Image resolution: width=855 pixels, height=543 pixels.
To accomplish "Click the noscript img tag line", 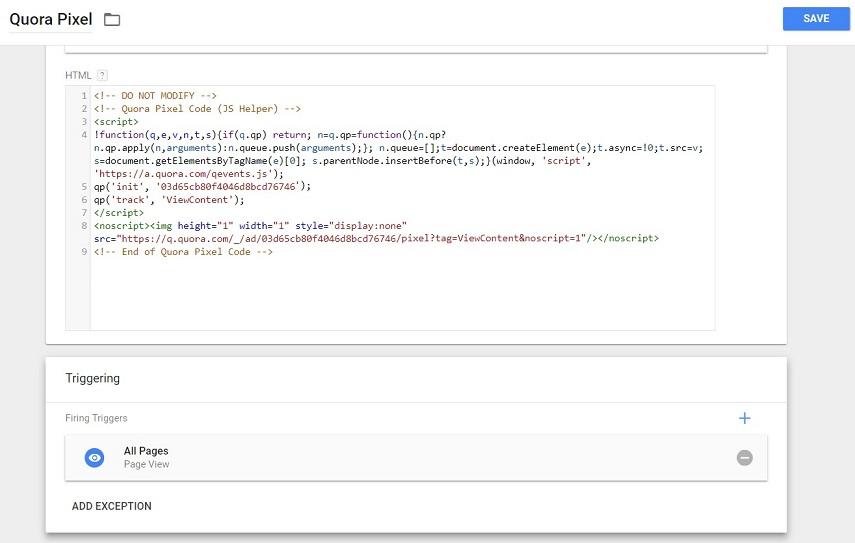I will click(300, 226).
